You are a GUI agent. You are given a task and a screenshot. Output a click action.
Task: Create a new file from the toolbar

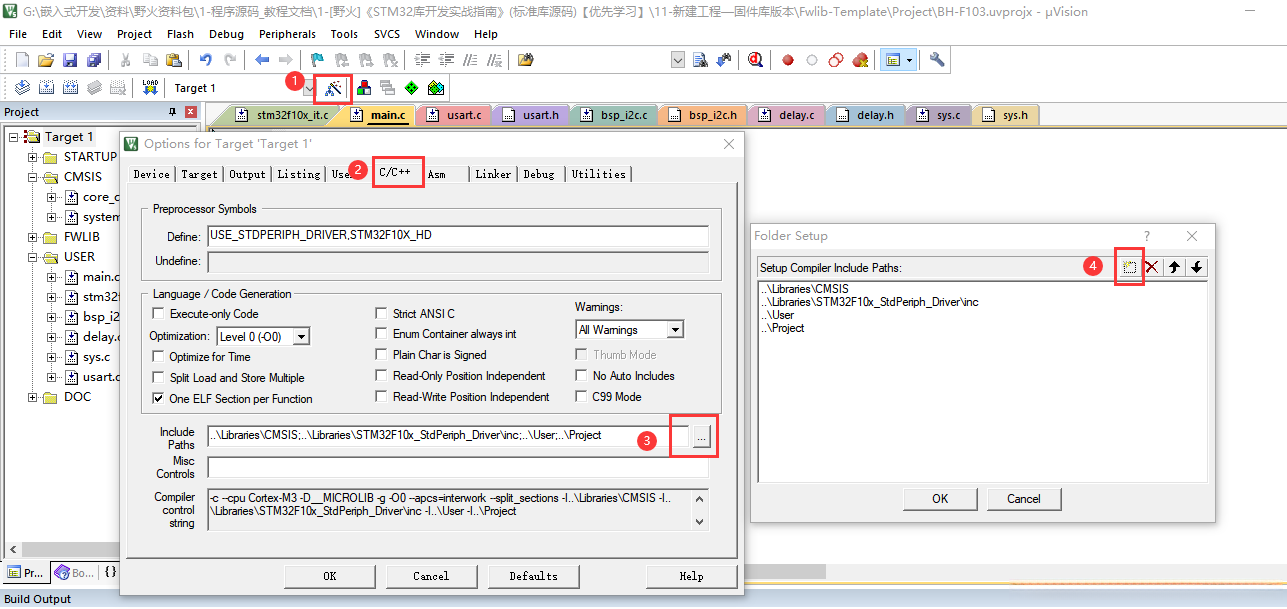coord(22,60)
